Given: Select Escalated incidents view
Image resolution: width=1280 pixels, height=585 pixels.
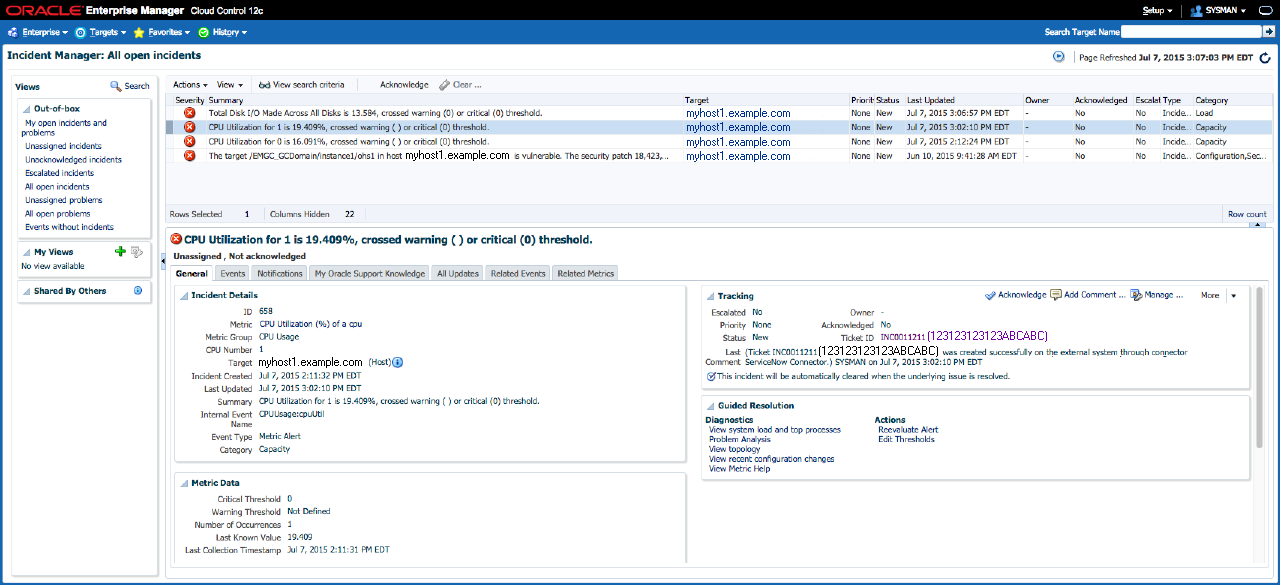Looking at the screenshot, I should [x=59, y=173].
